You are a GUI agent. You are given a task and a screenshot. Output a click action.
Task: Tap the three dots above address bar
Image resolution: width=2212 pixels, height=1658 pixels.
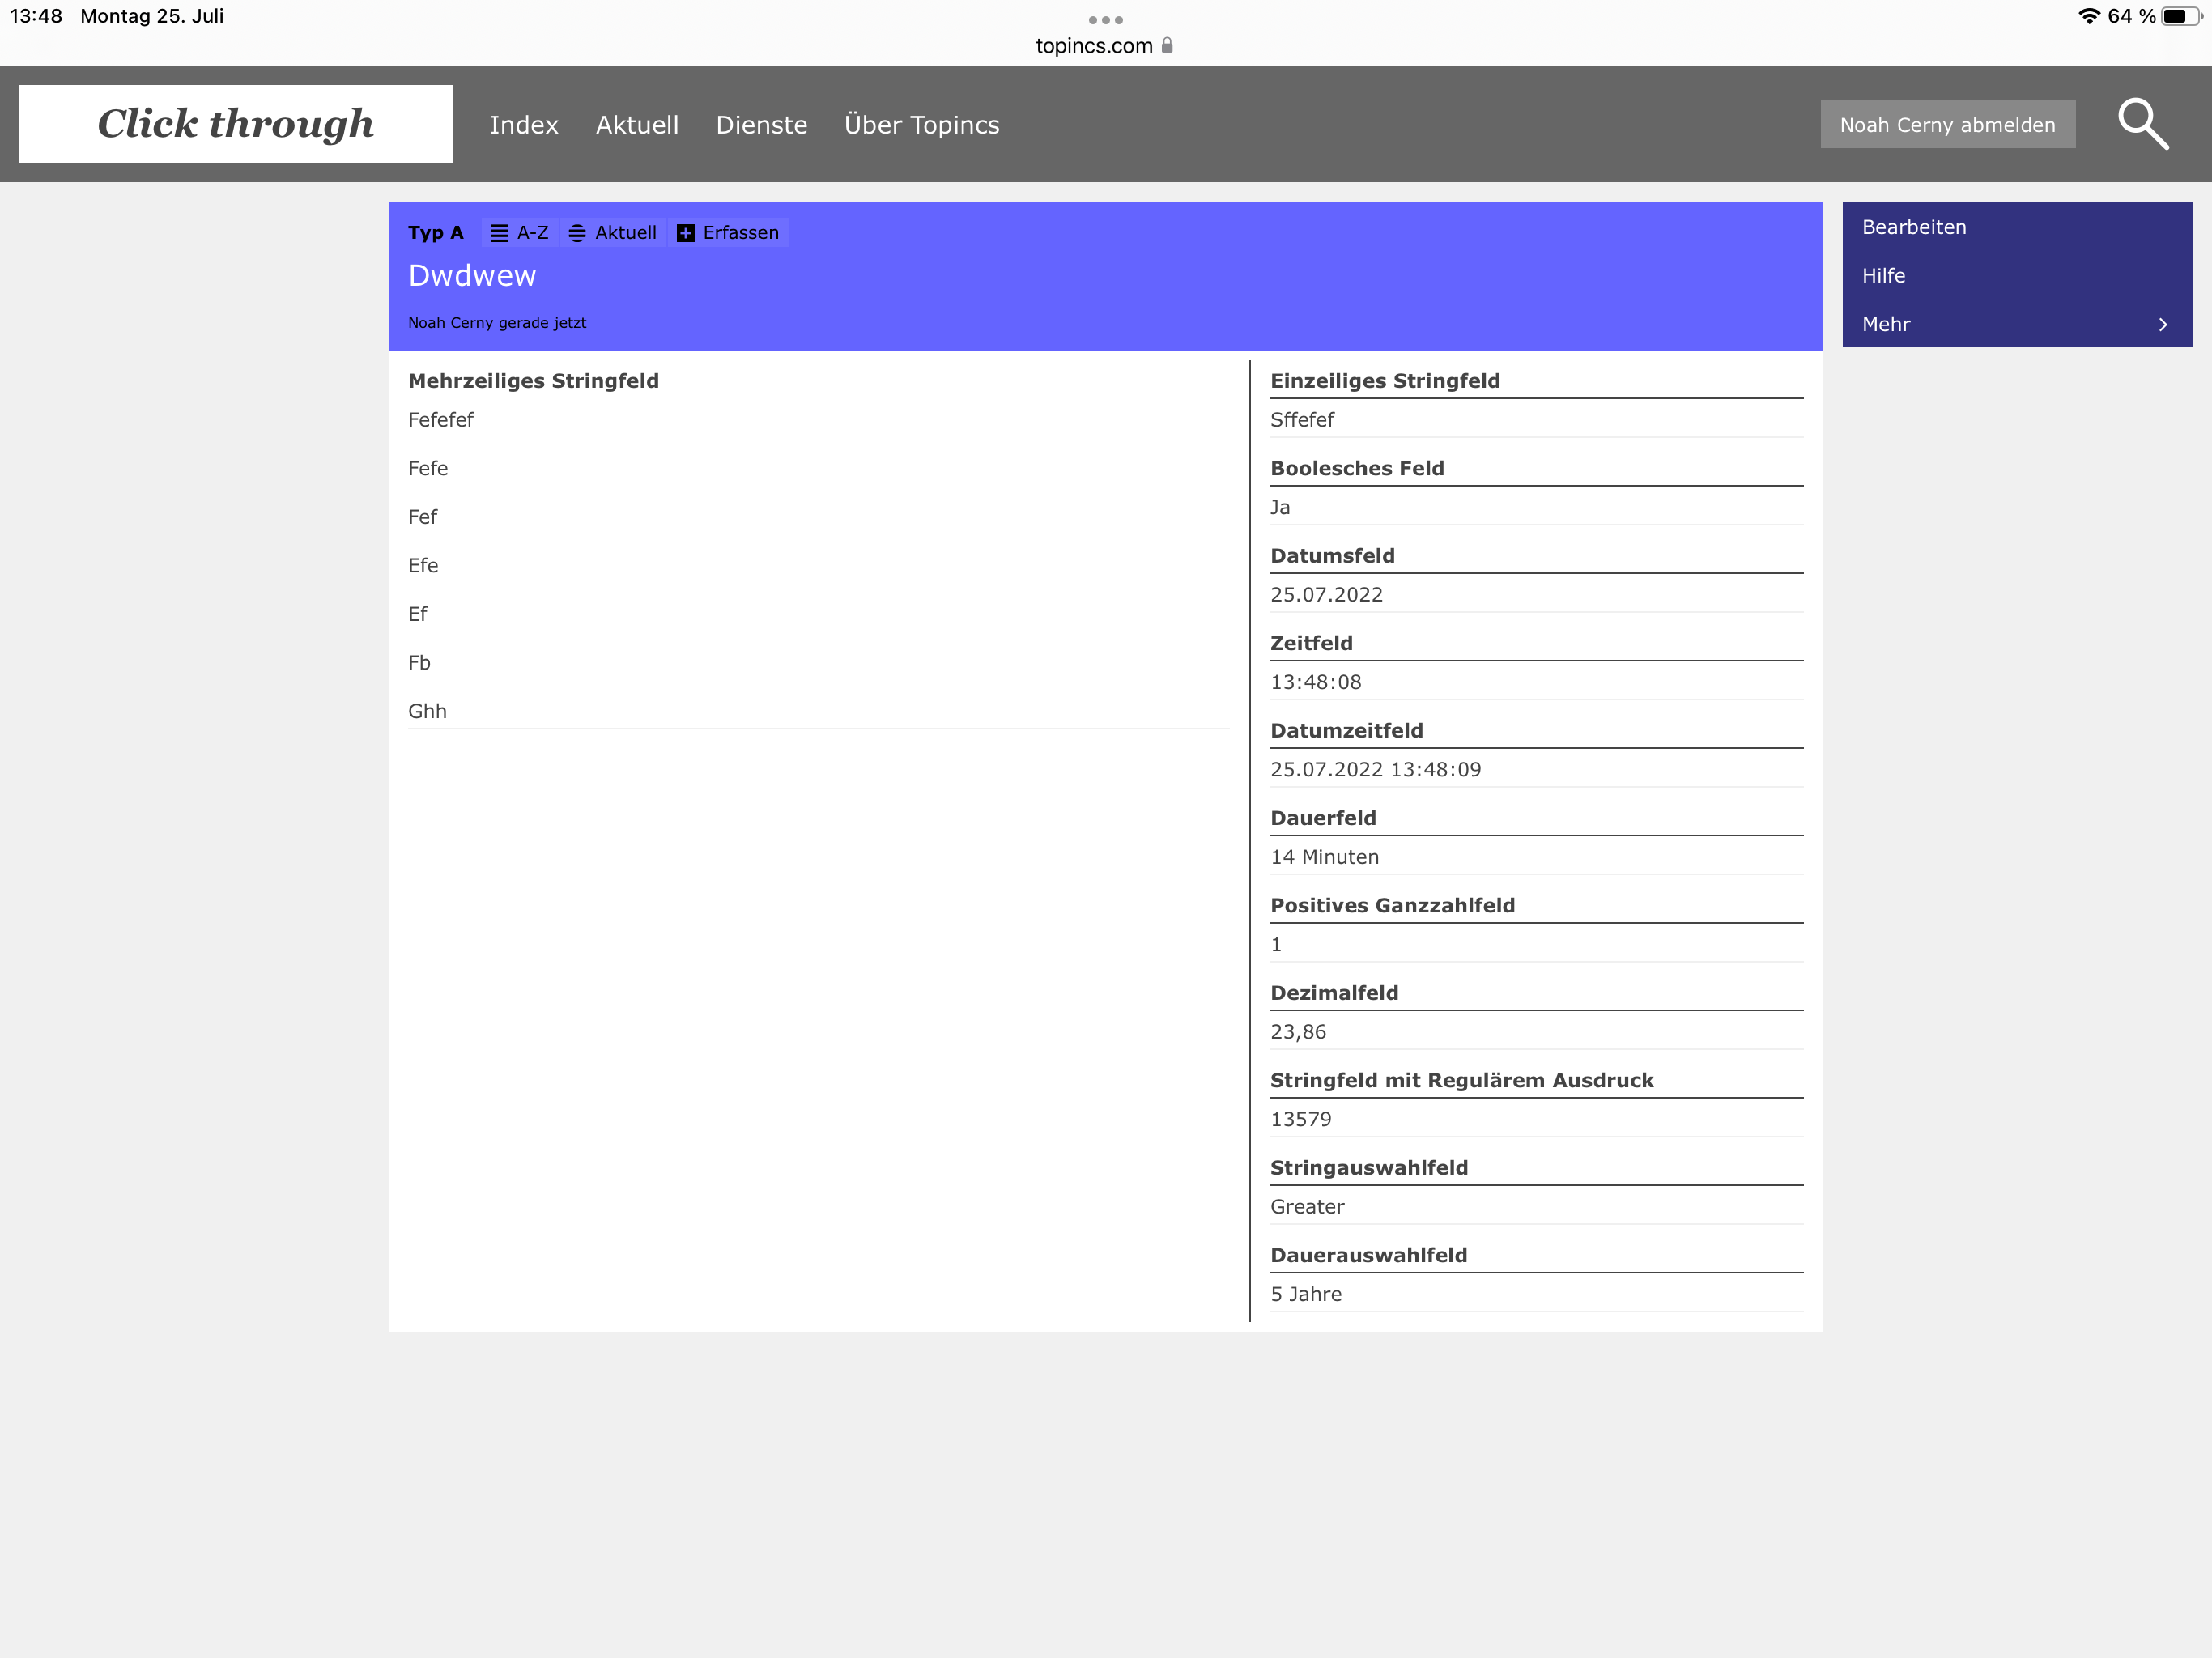(x=1105, y=20)
